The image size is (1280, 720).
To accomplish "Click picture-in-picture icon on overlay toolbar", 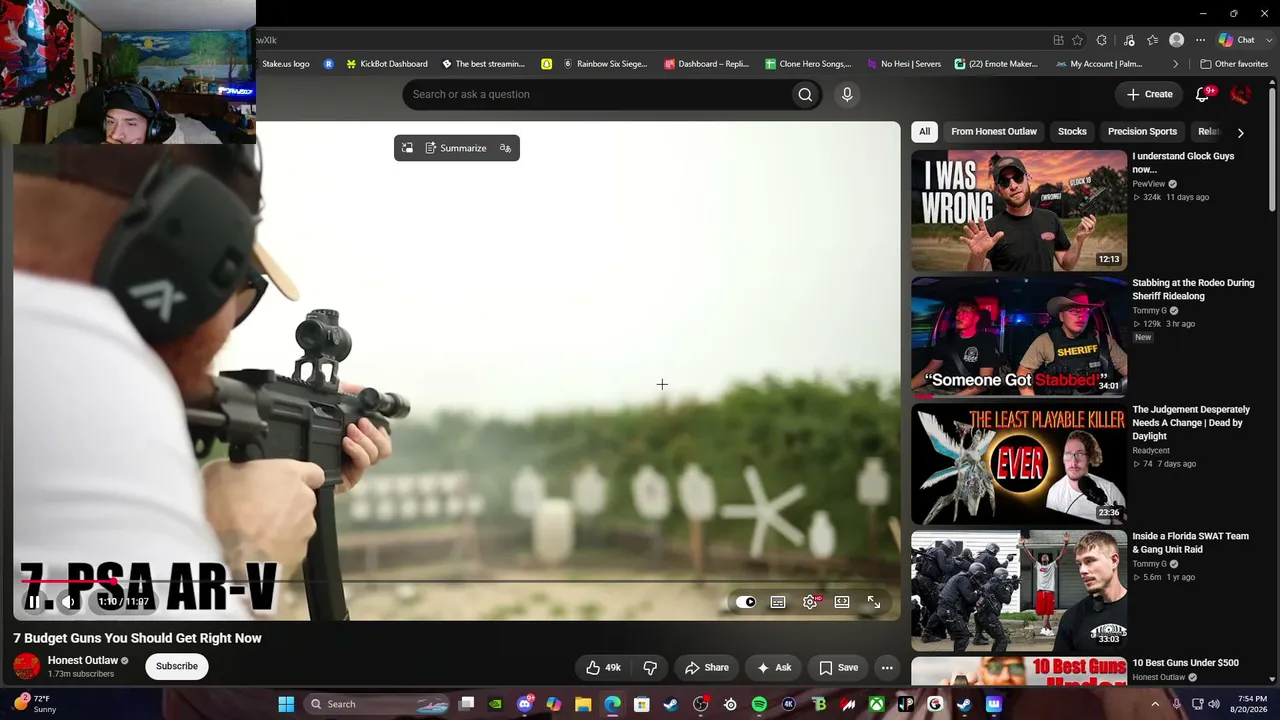I will [407, 148].
